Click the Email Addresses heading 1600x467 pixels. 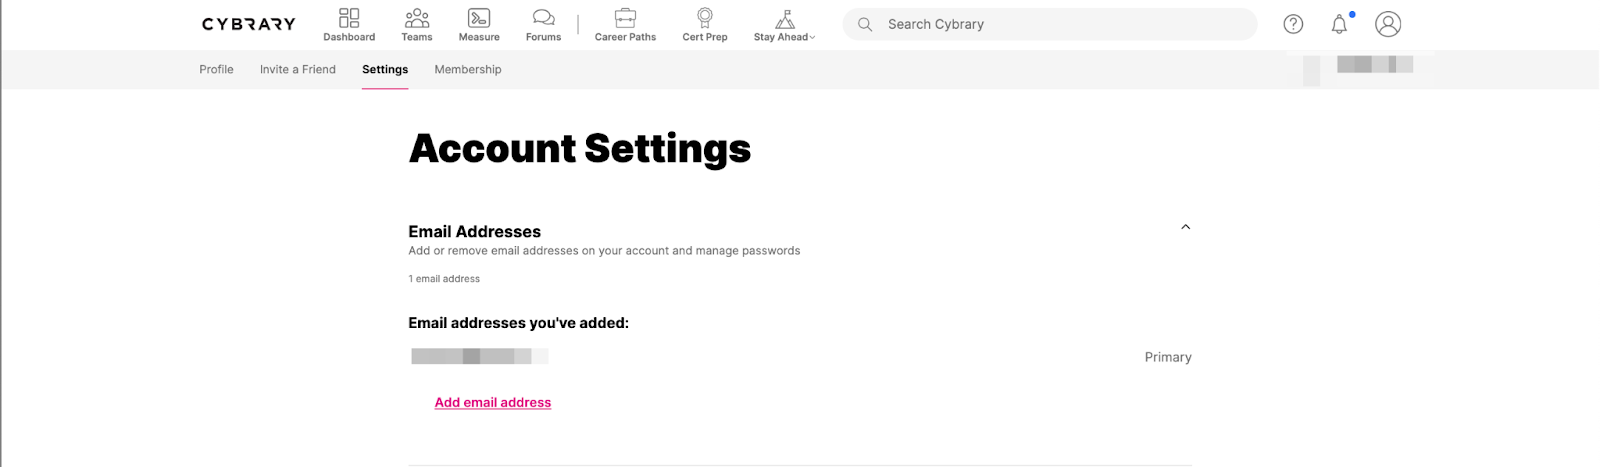pos(474,231)
